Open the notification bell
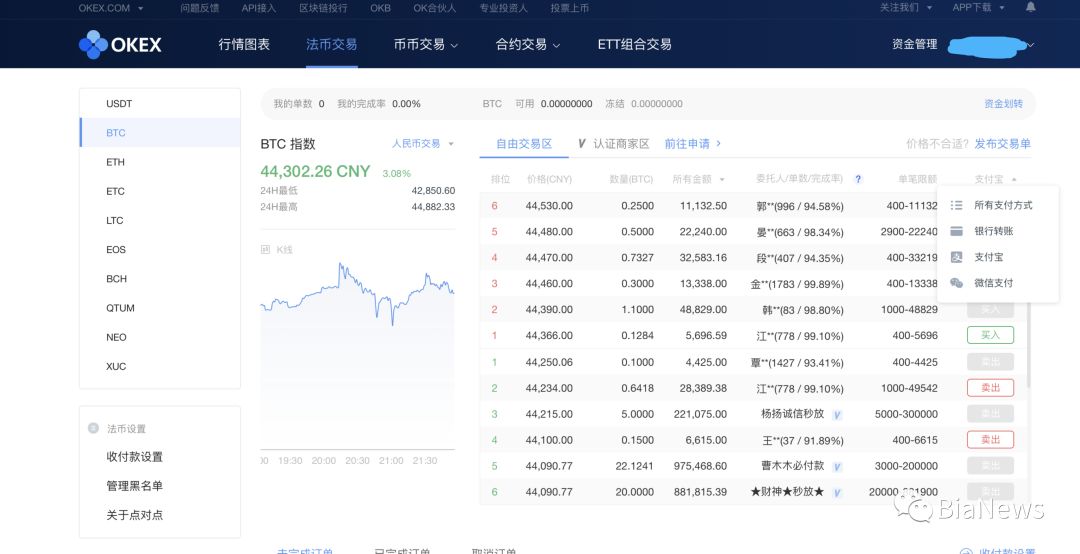Image resolution: width=1080 pixels, height=554 pixels. click(x=1030, y=7)
